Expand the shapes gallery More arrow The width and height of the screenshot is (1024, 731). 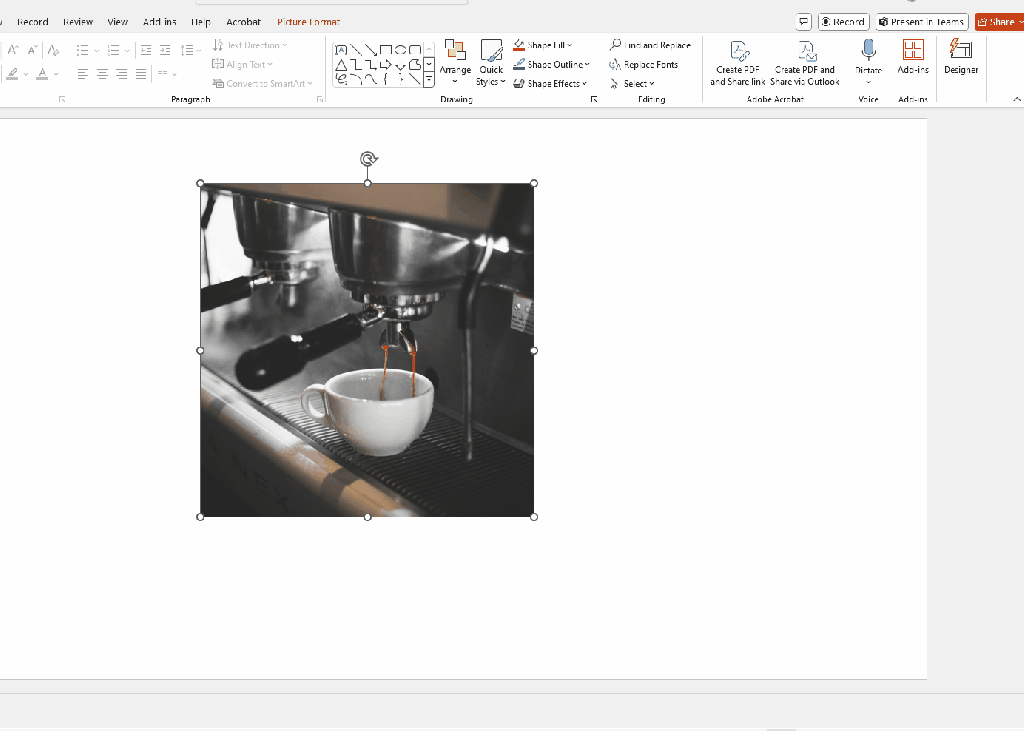429,79
